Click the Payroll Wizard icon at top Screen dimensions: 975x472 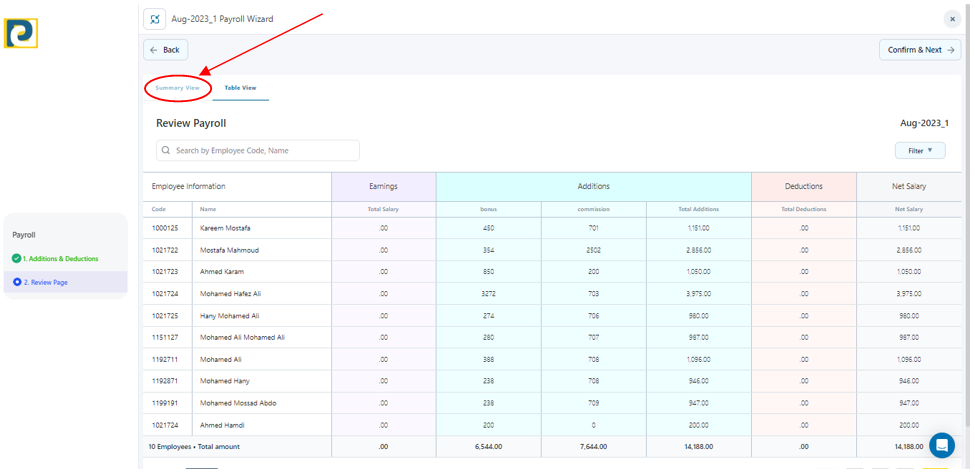(x=155, y=19)
